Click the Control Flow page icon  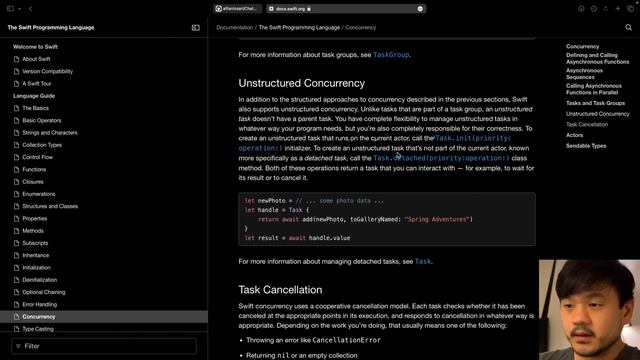pyautogui.click(x=16, y=157)
